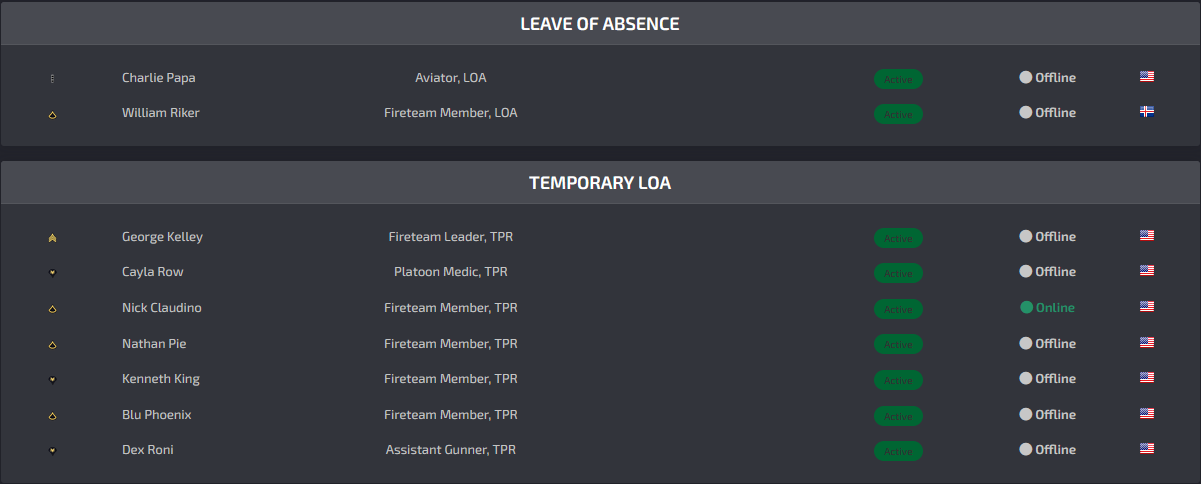Click the TEMPORARY LOA section header

click(600, 183)
